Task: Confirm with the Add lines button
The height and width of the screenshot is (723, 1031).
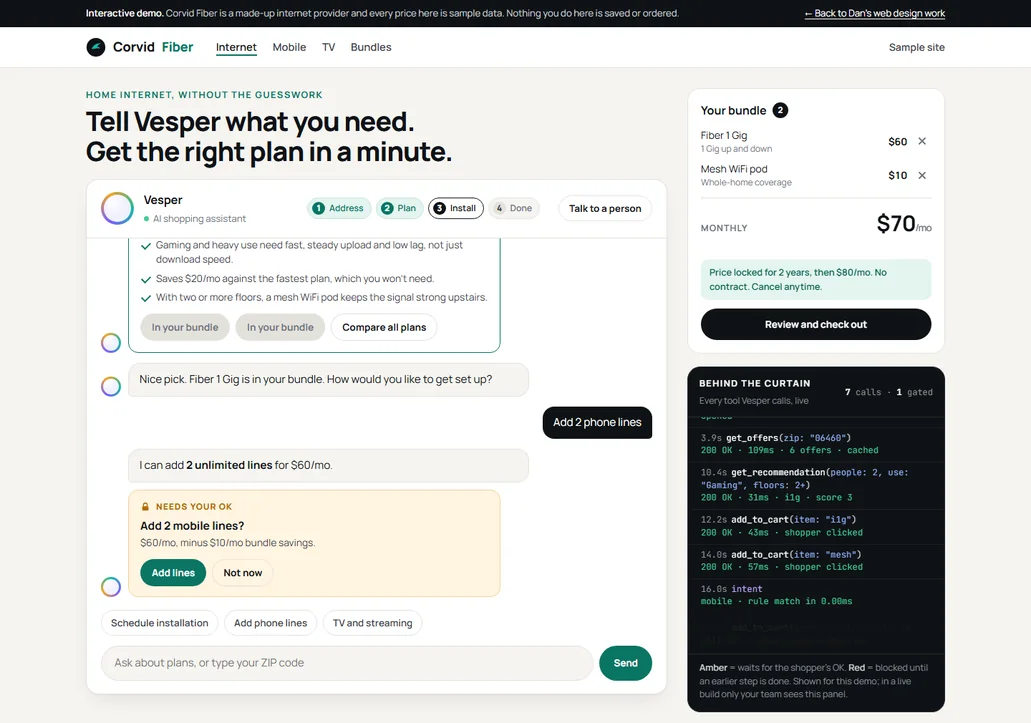Action: click(173, 572)
